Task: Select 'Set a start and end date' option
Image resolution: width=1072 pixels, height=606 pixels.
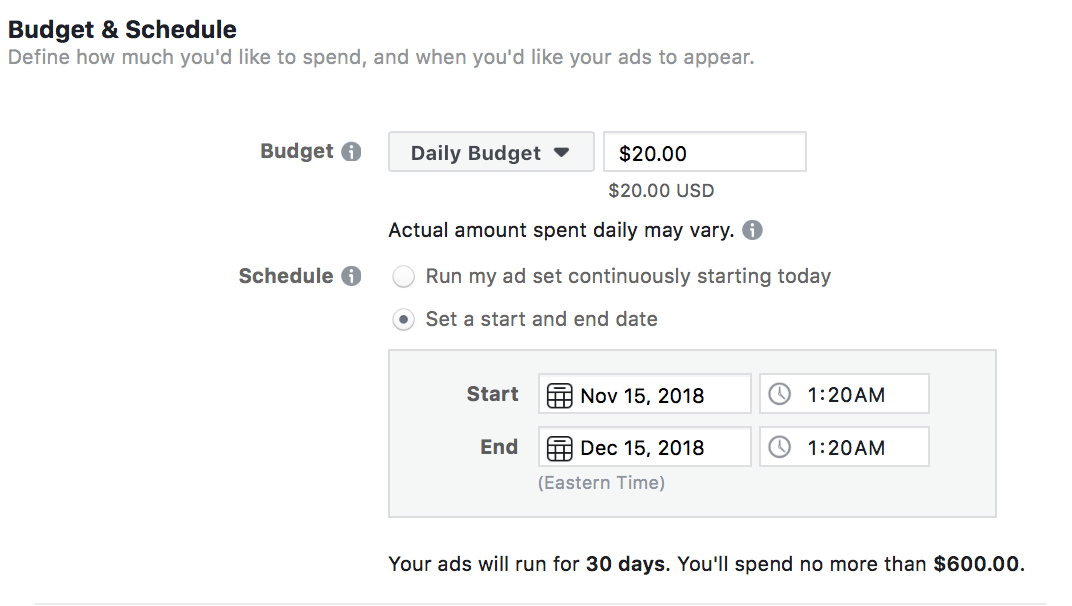Action: (x=403, y=320)
